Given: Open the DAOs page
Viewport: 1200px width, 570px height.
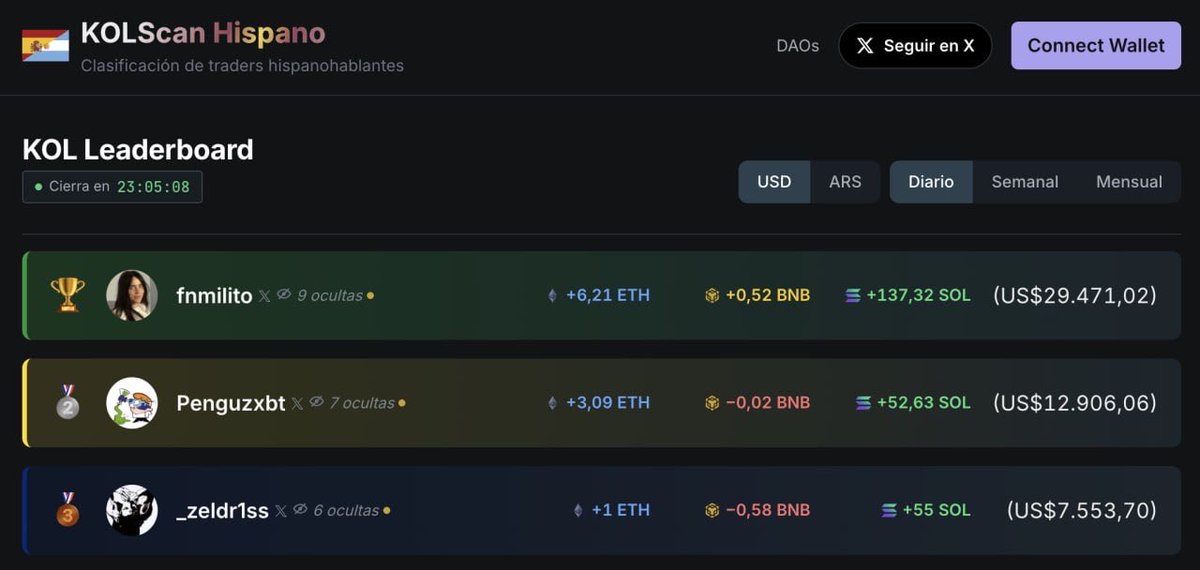Looking at the screenshot, I should pyautogui.click(x=797, y=46).
